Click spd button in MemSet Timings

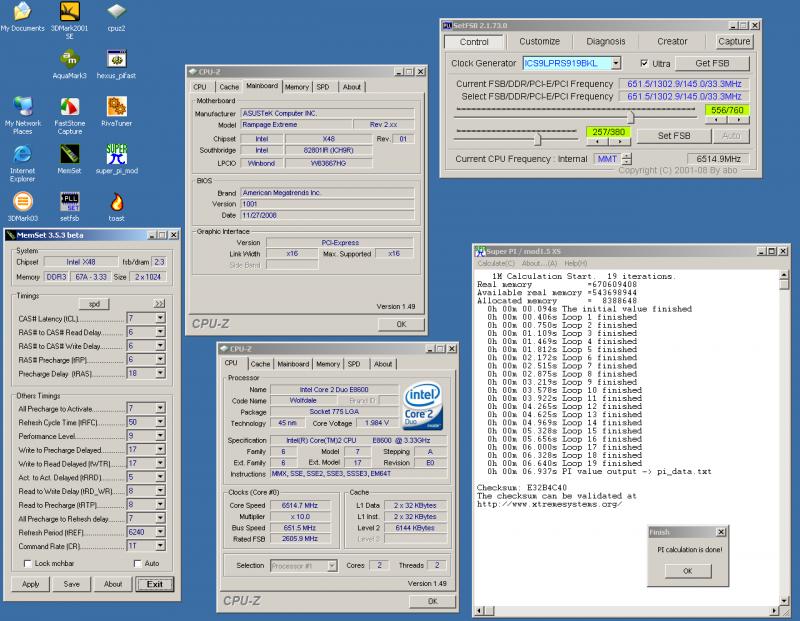point(94,304)
